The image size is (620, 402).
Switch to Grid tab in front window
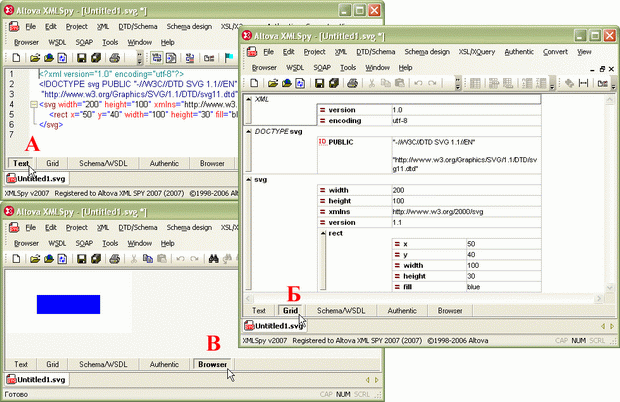(x=289, y=311)
